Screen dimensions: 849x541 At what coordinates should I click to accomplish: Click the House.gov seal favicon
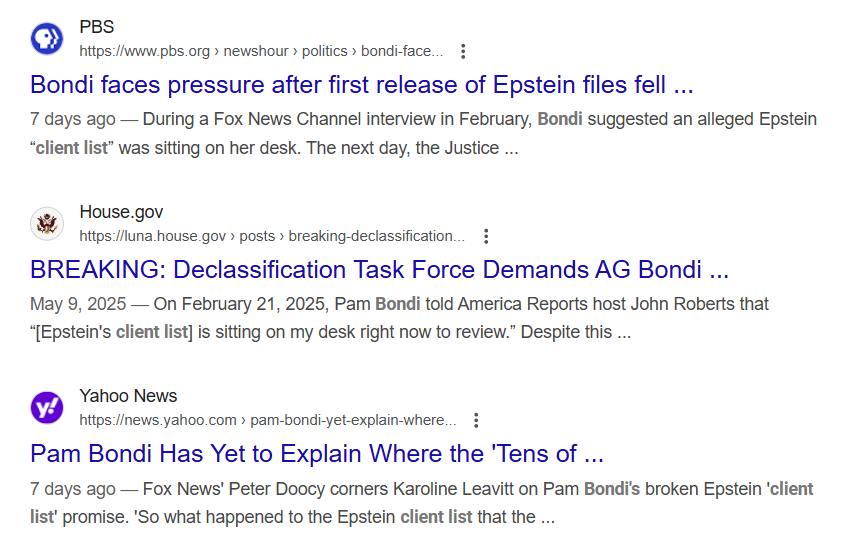tap(47, 223)
